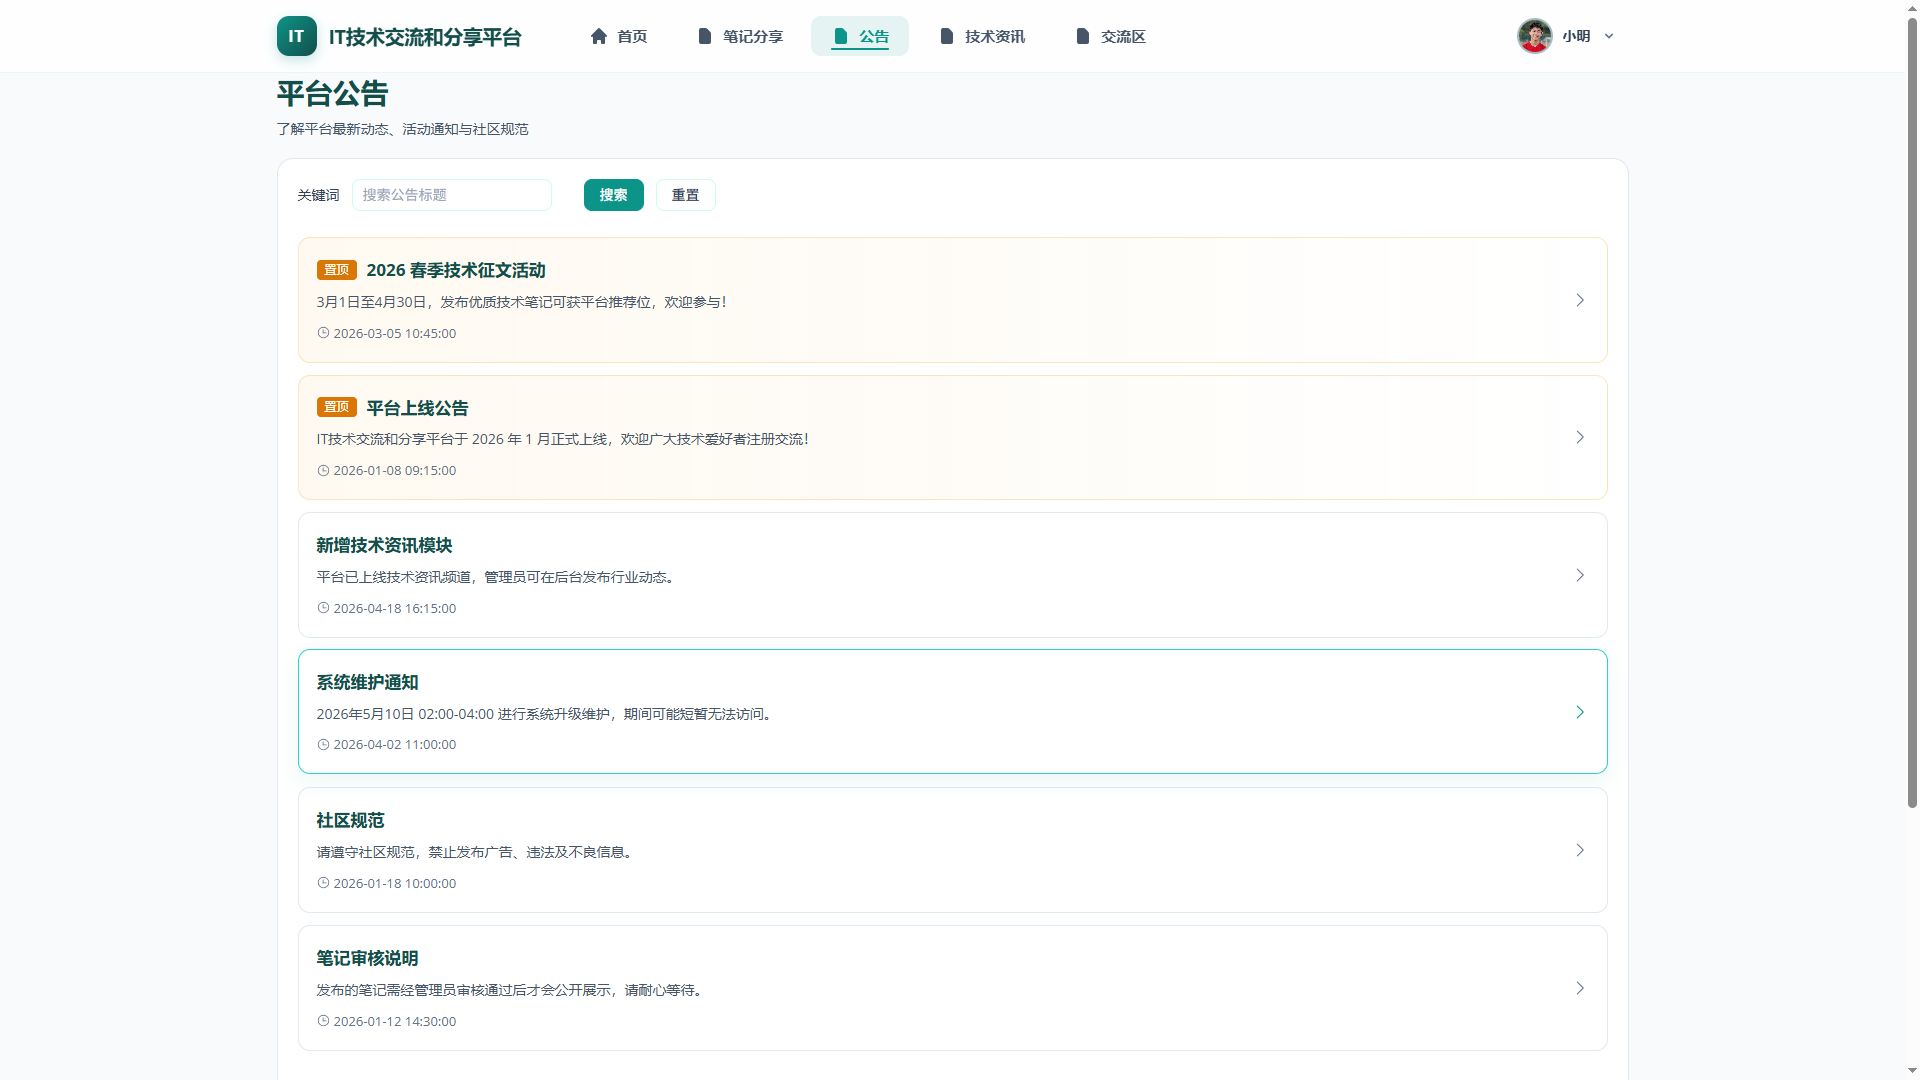Click clock icon beside 2026-04-18 16:15:00
Viewport: 1920px width, 1080px height.
[x=323, y=608]
